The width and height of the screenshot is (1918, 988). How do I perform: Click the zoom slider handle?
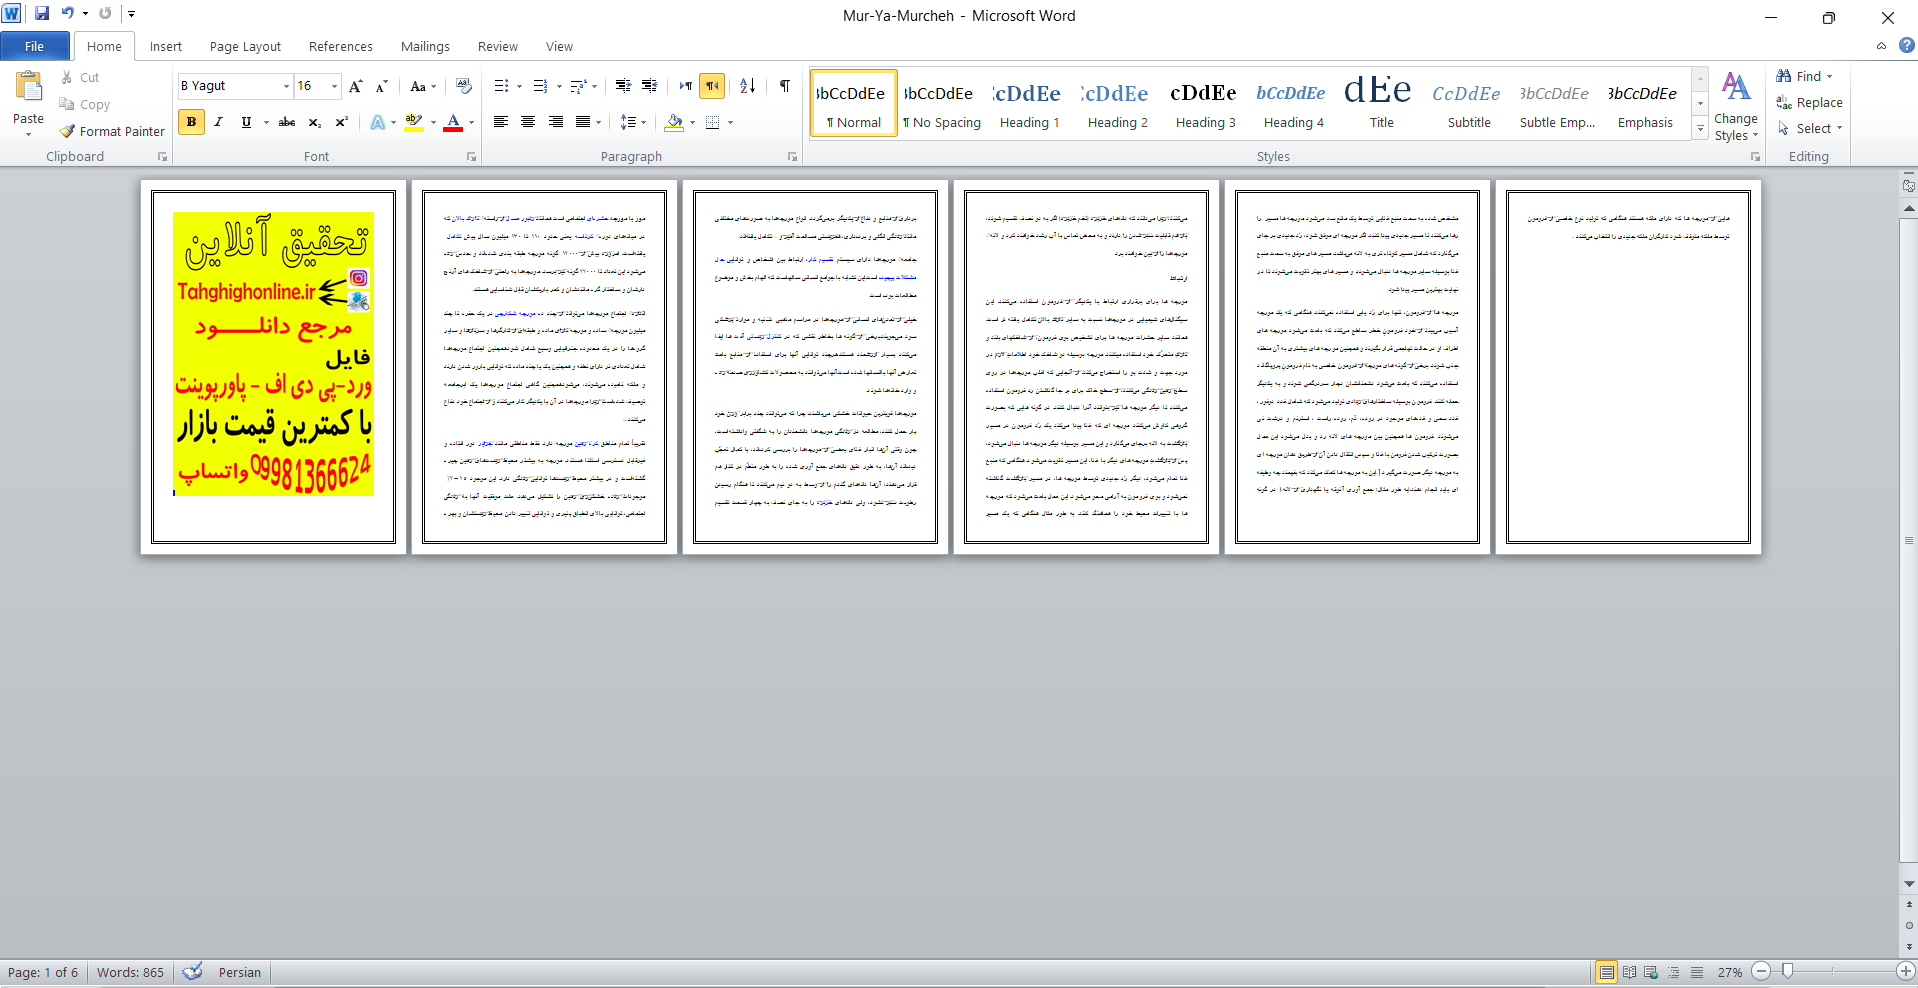point(1787,971)
